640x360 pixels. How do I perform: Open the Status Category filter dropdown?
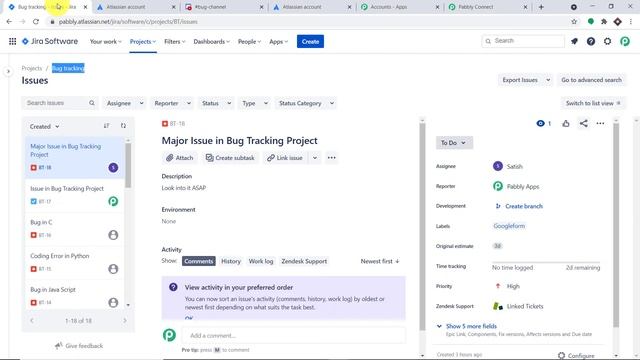click(306, 103)
